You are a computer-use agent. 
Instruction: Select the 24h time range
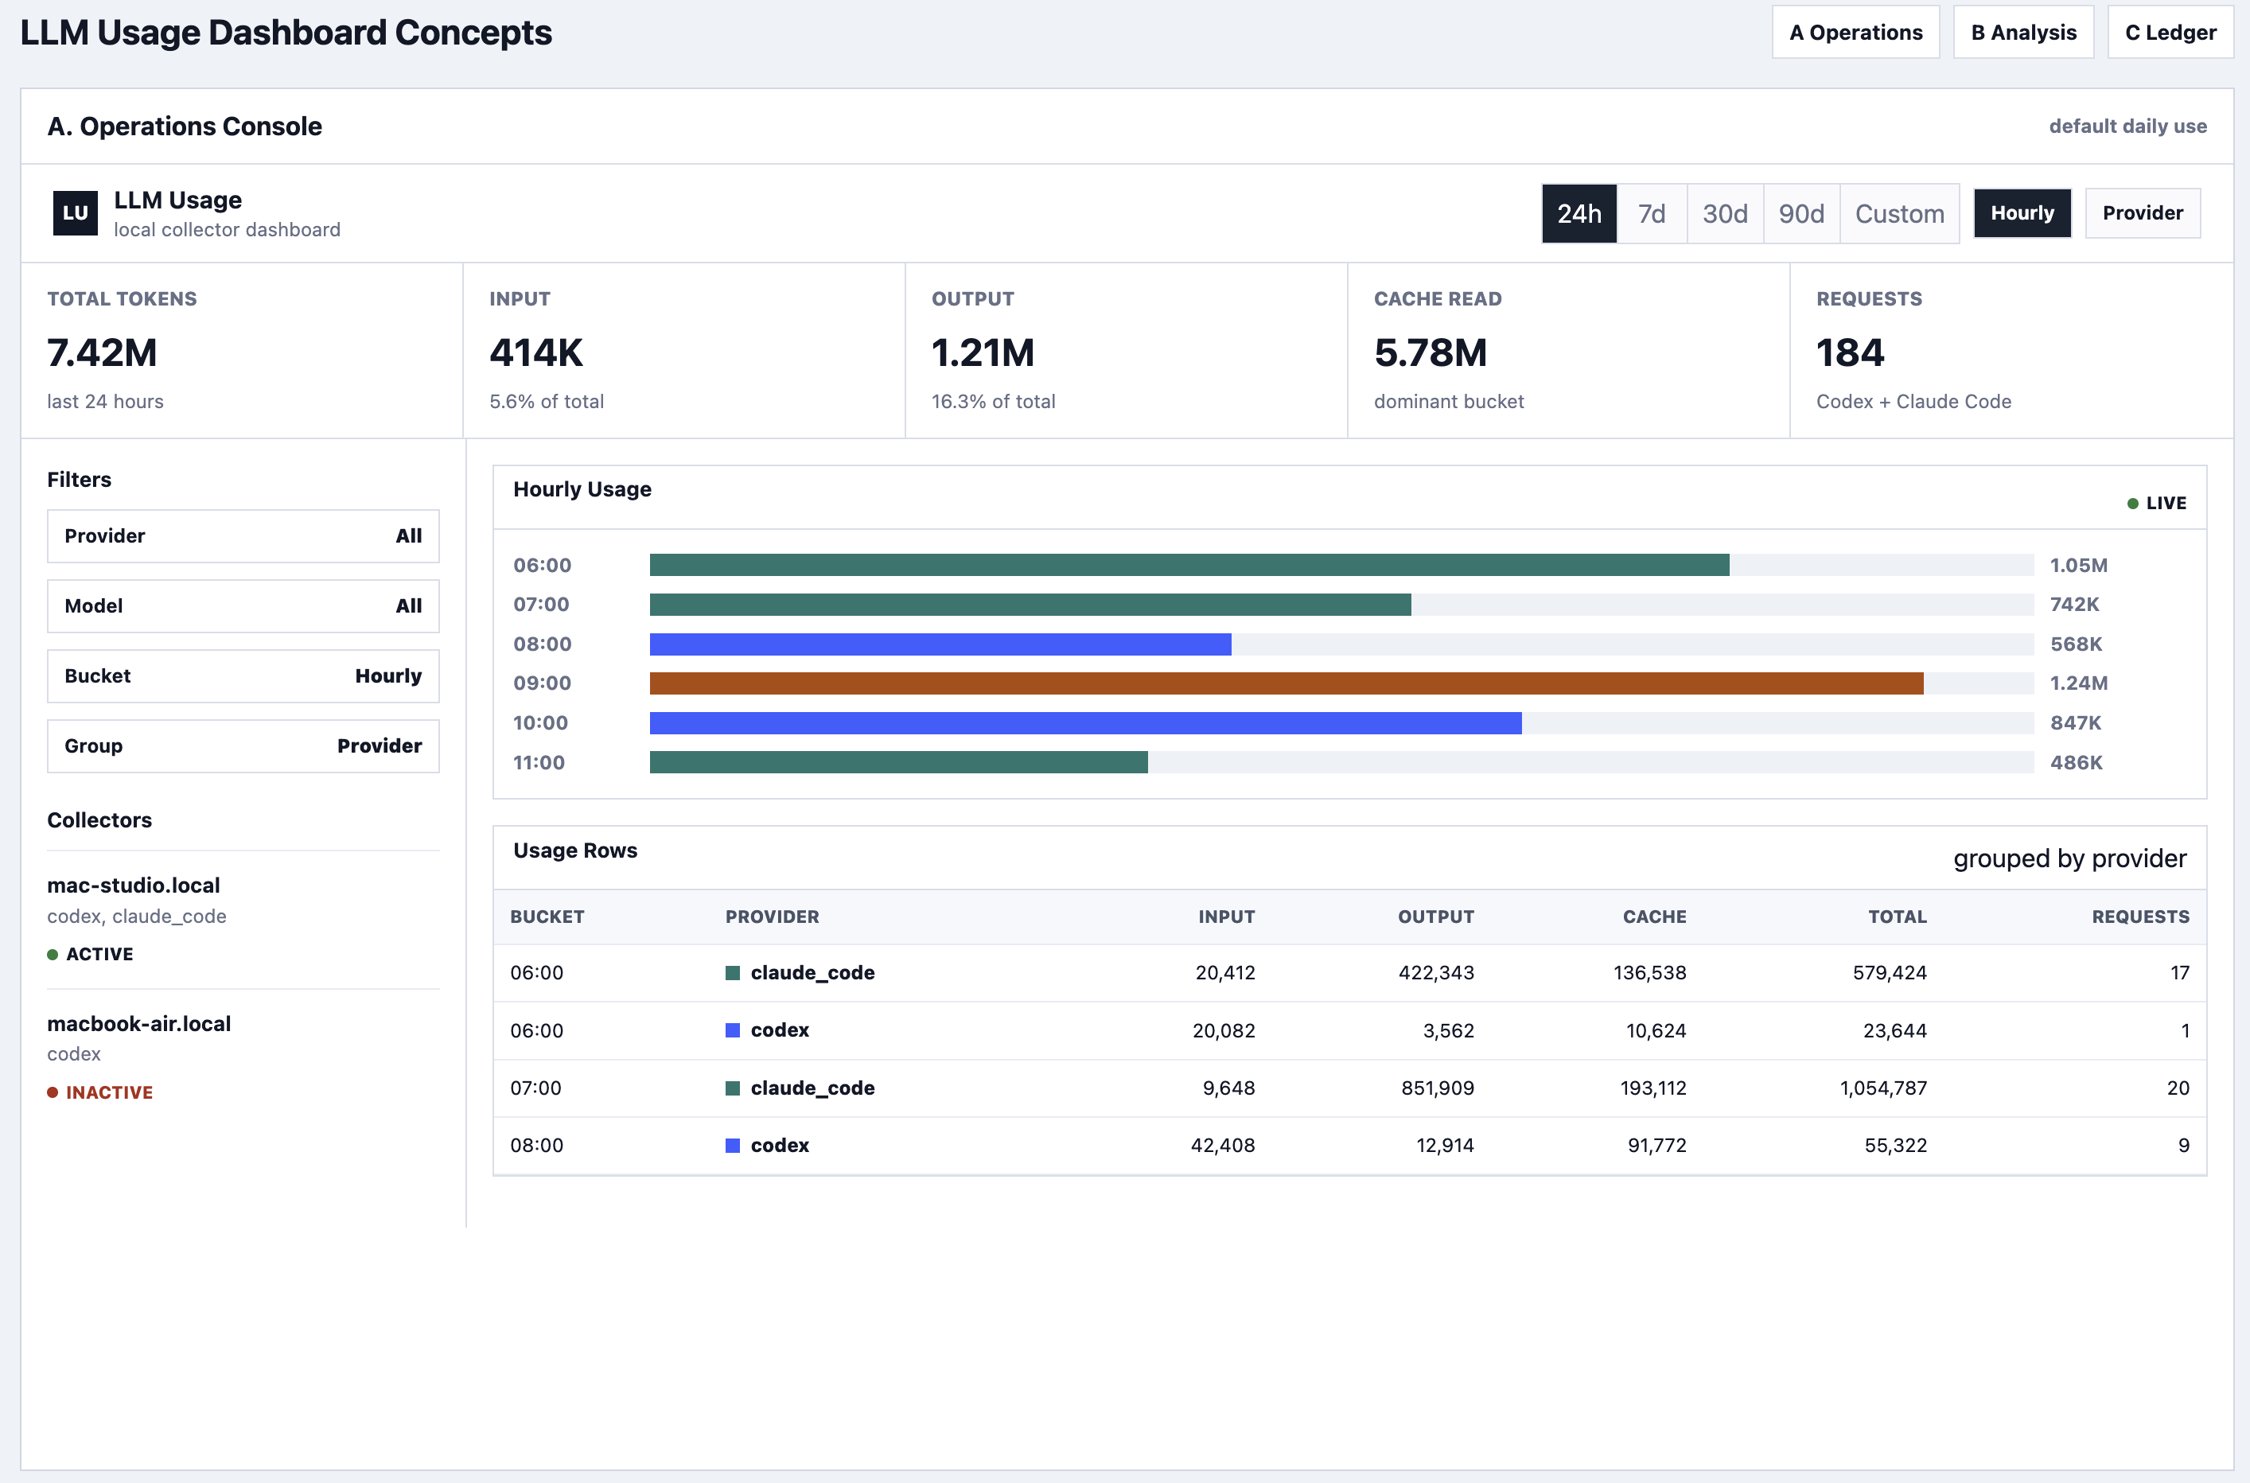[x=1579, y=213]
